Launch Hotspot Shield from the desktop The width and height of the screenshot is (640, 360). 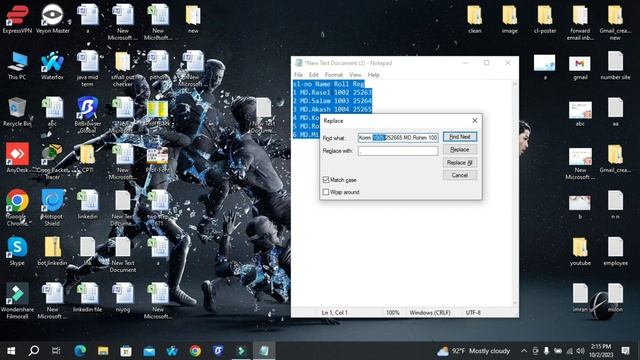tap(52, 208)
